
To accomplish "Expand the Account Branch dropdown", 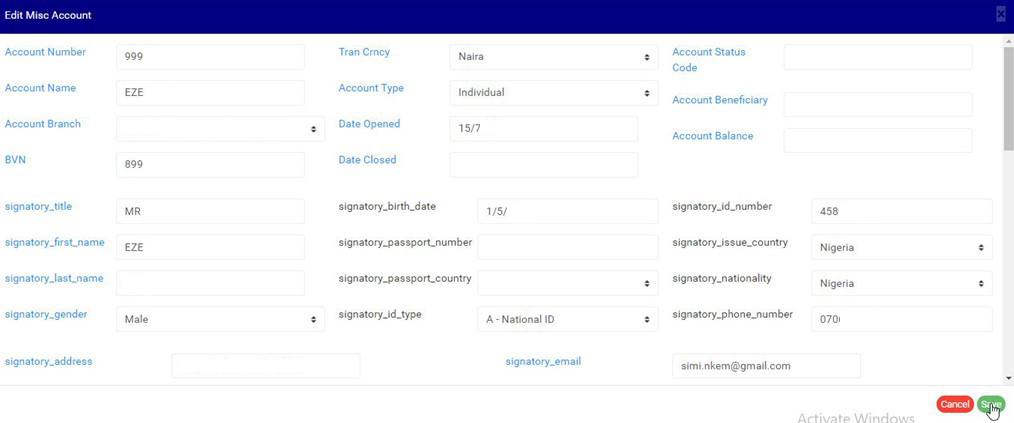I will pos(220,129).
